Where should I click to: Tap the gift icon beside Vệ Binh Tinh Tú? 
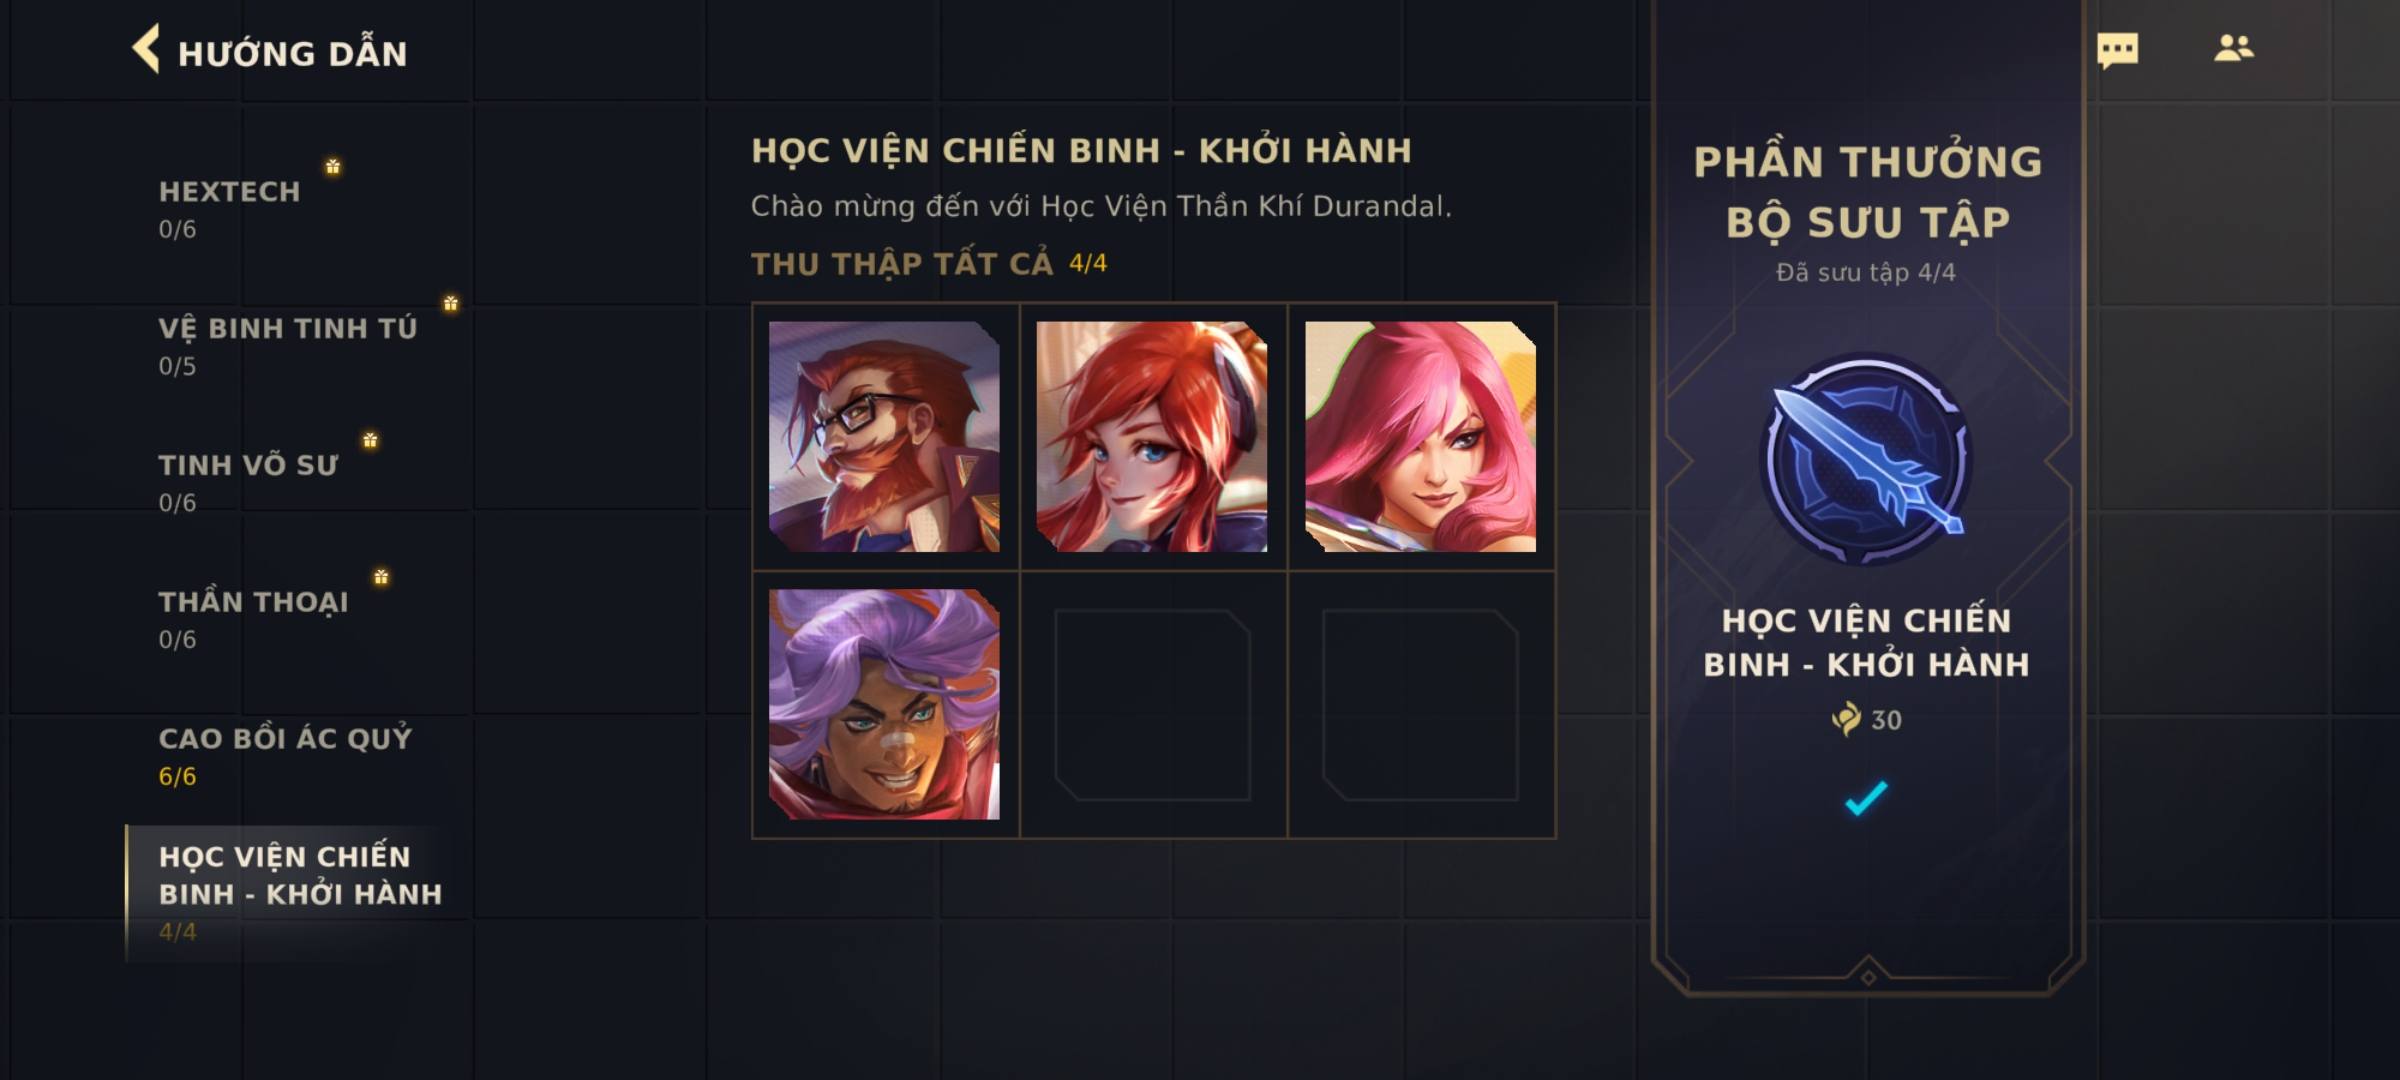(451, 303)
